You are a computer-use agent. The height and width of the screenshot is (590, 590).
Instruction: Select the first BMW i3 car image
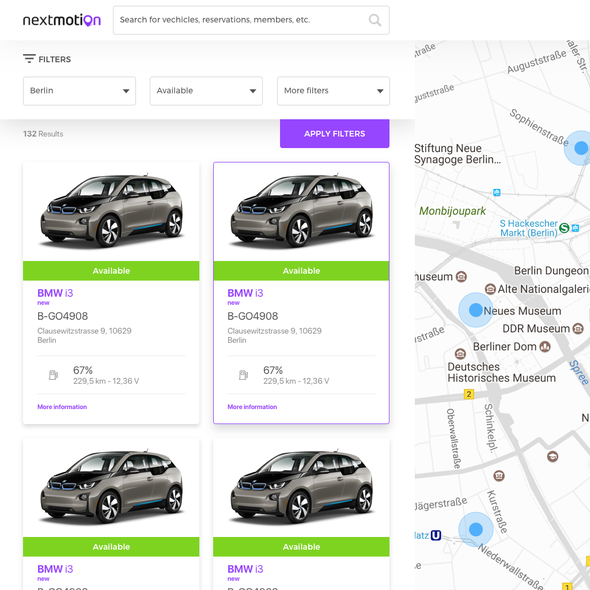tap(111, 210)
